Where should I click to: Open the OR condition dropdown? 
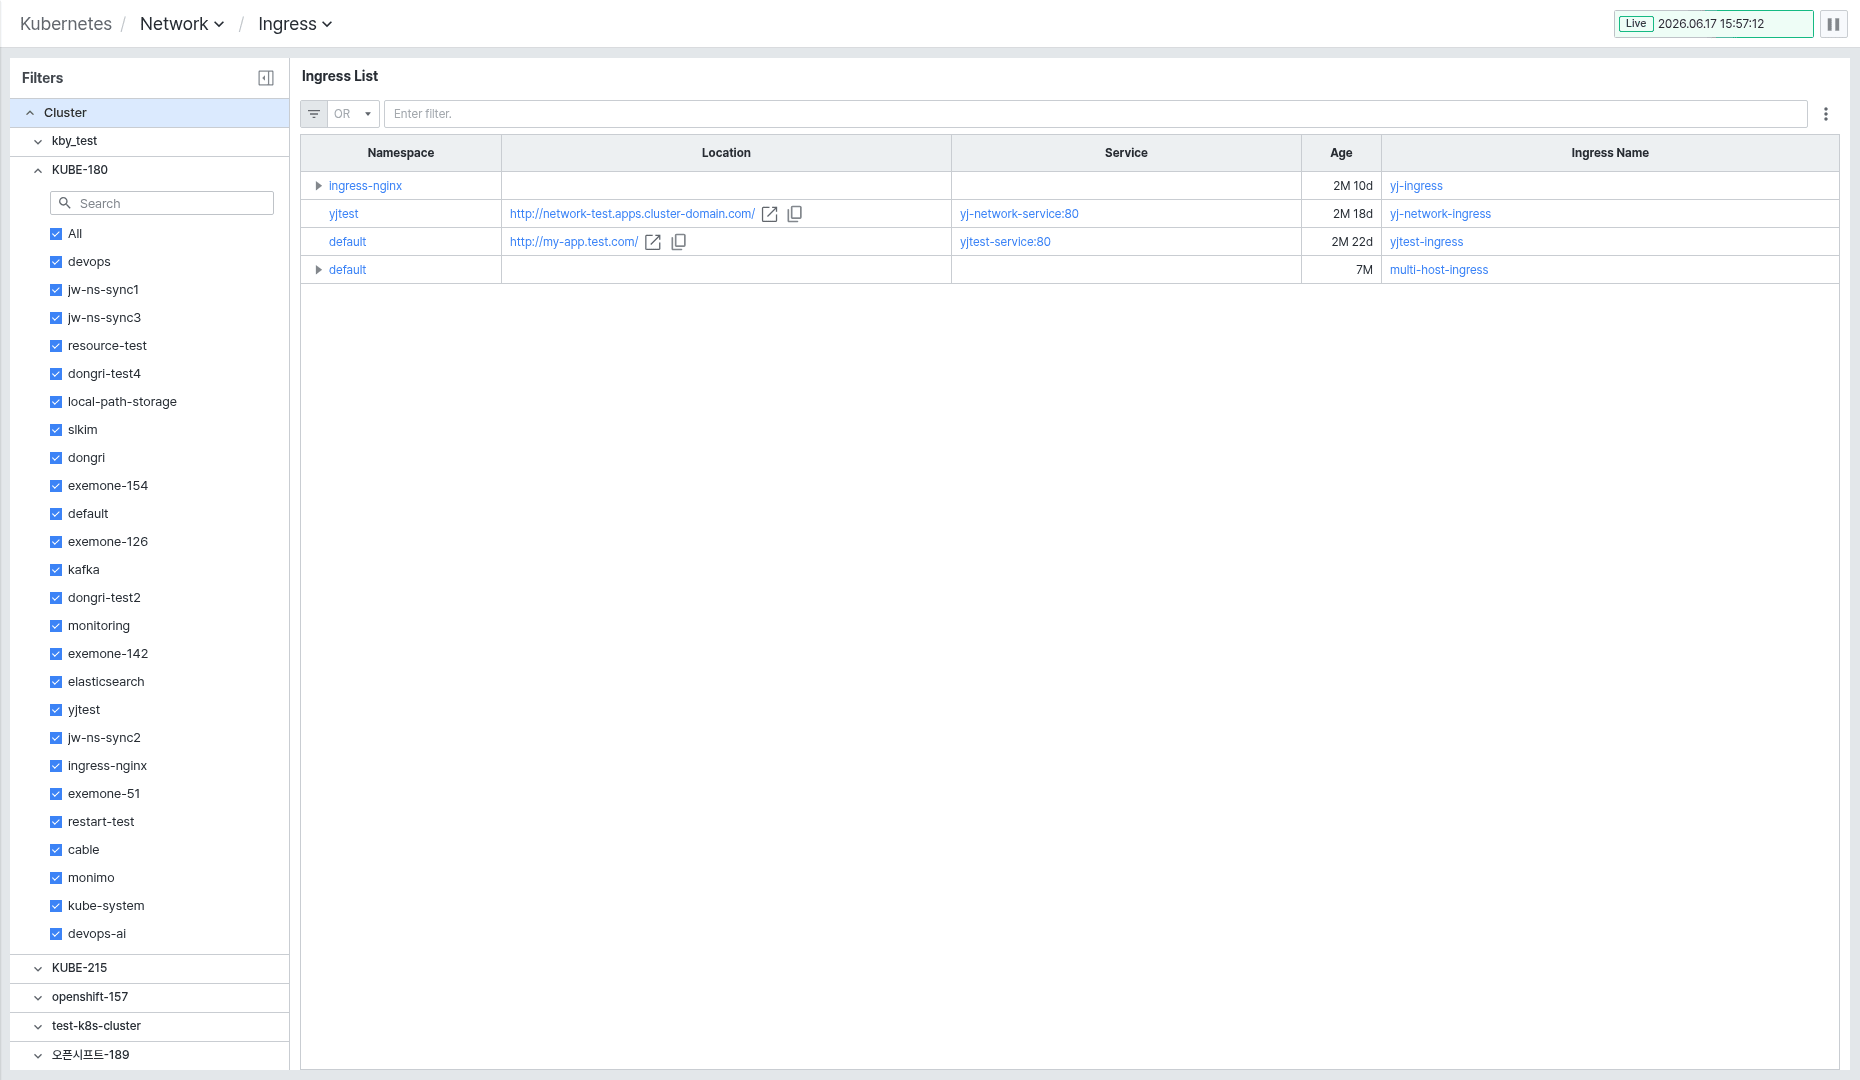[x=354, y=114]
